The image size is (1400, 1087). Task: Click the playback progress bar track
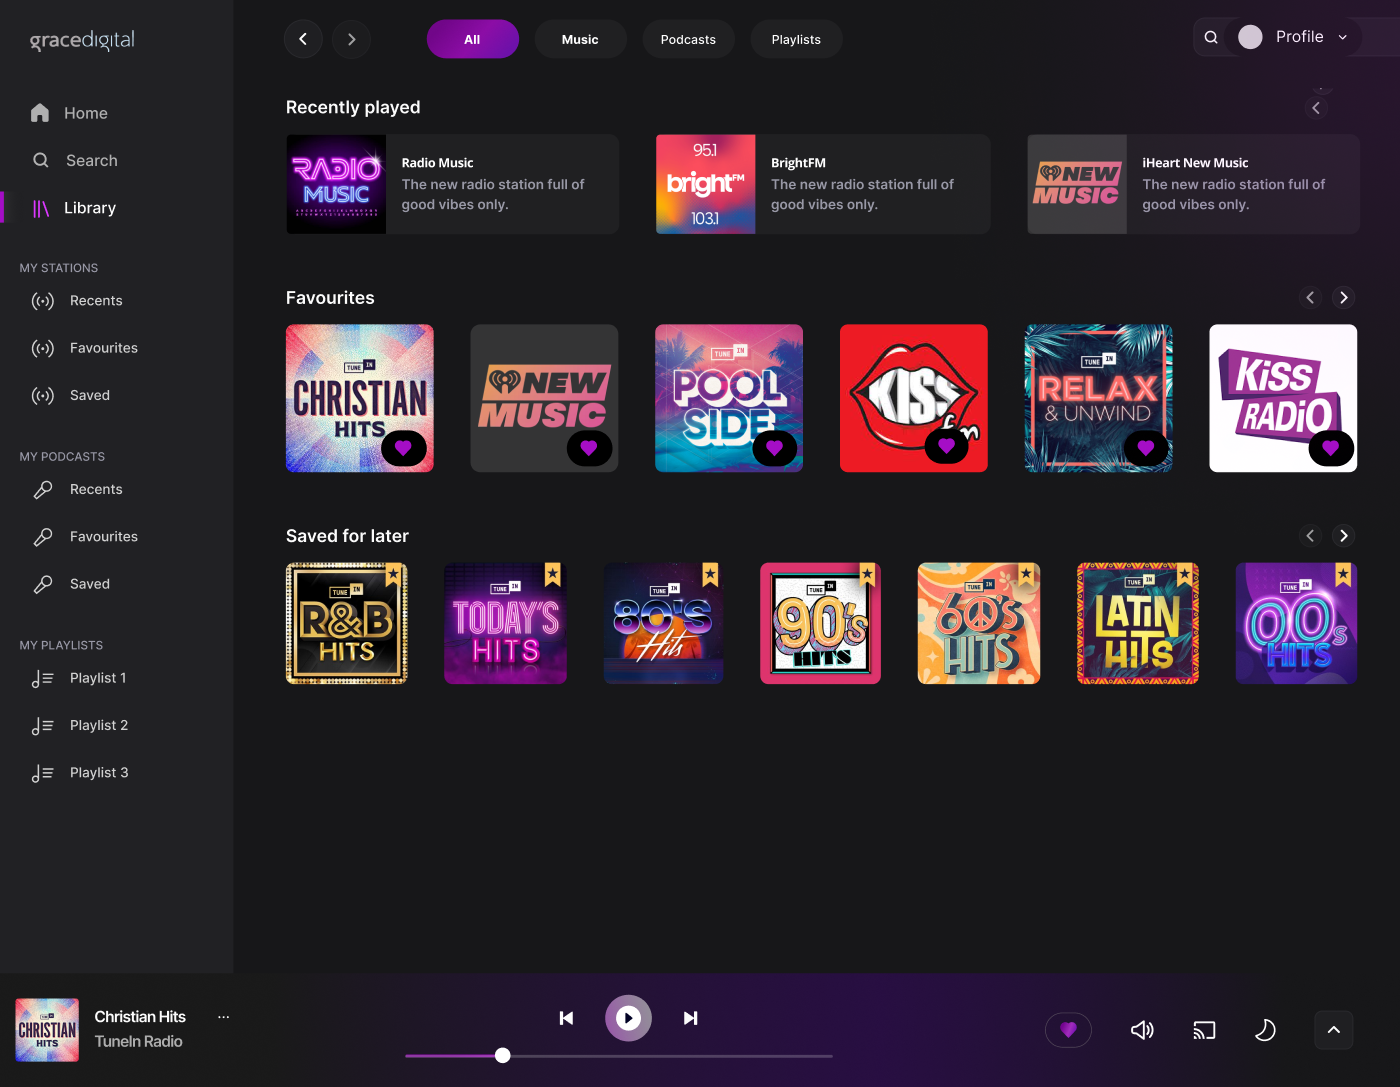pos(619,1056)
